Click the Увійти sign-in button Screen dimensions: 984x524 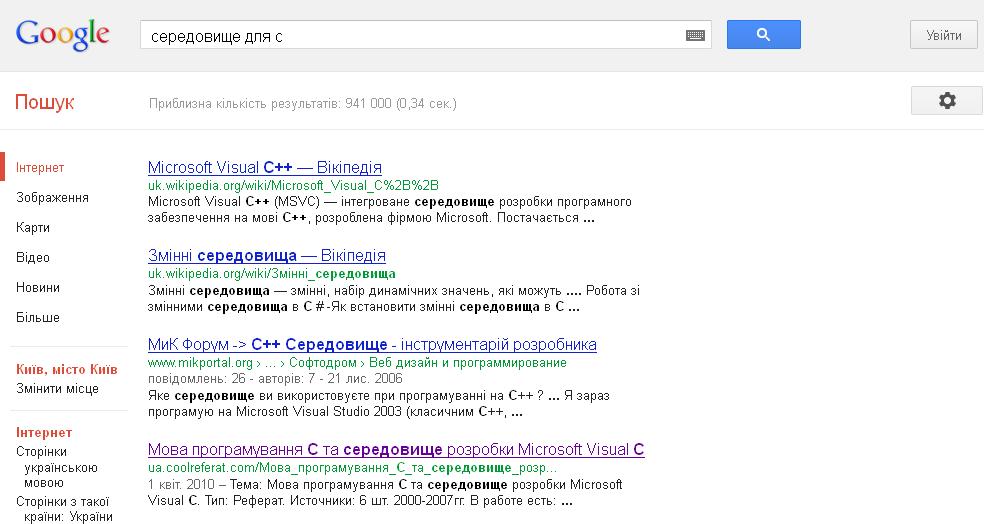point(943,35)
